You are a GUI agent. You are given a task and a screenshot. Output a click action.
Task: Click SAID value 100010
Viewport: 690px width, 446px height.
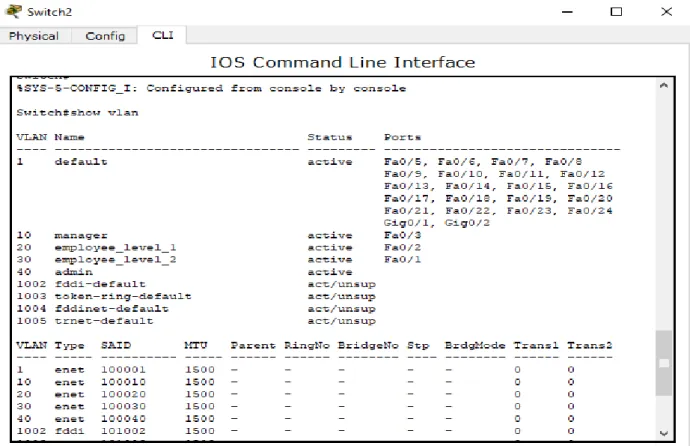click(x=123, y=382)
